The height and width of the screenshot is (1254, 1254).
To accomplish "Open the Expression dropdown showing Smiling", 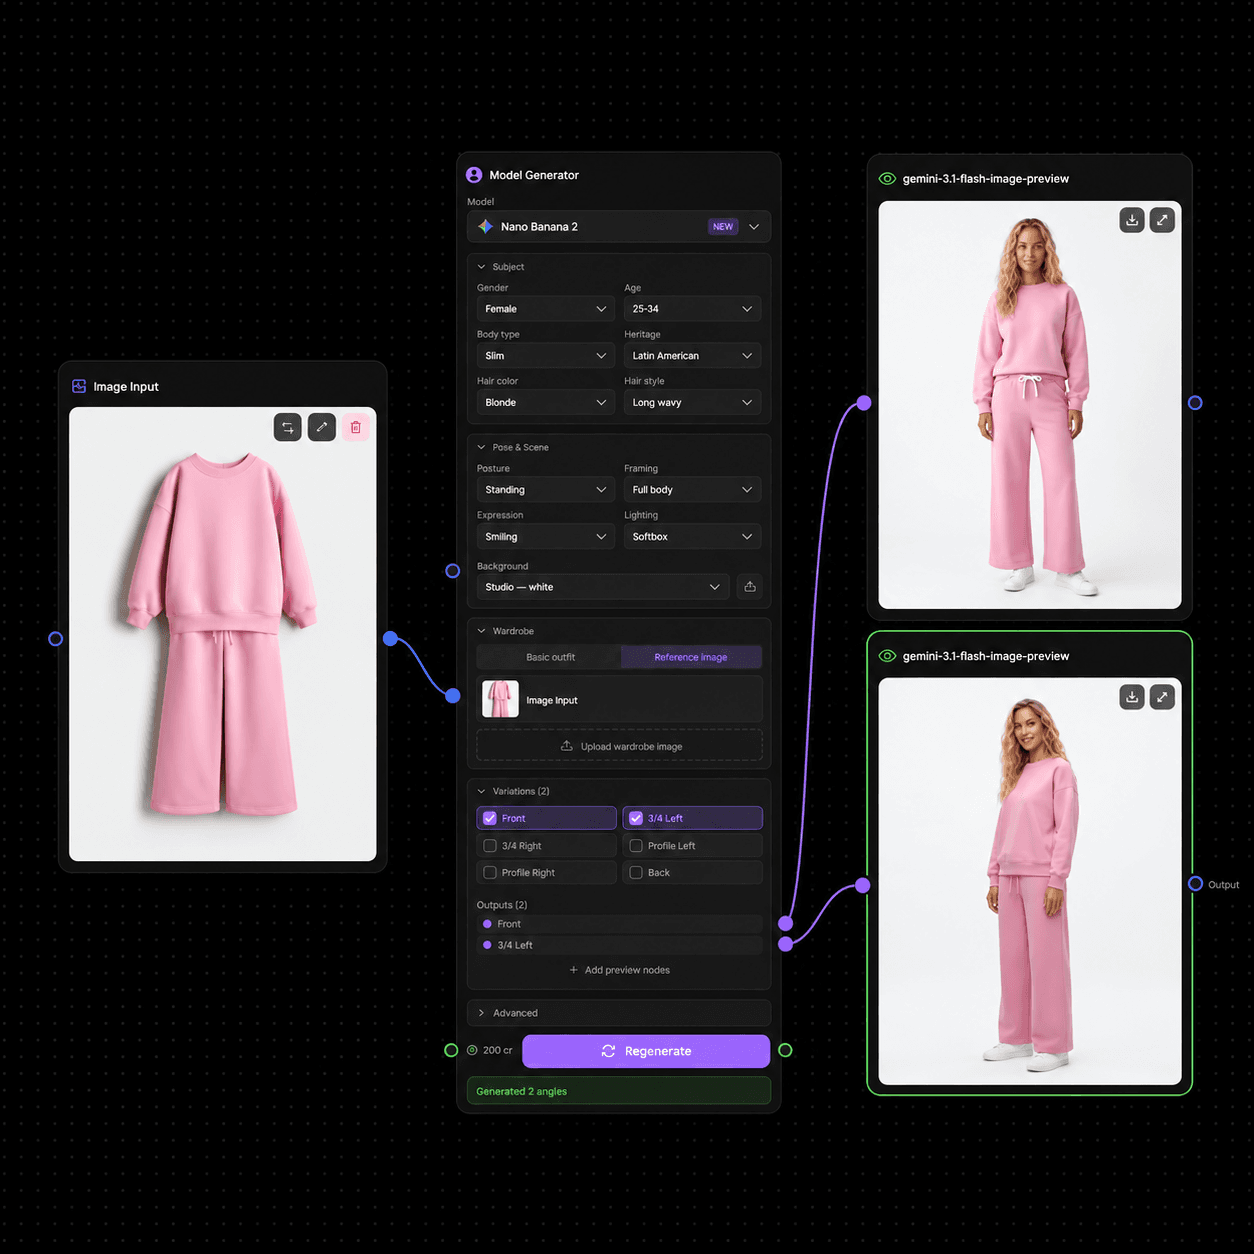I will pyautogui.click(x=546, y=537).
